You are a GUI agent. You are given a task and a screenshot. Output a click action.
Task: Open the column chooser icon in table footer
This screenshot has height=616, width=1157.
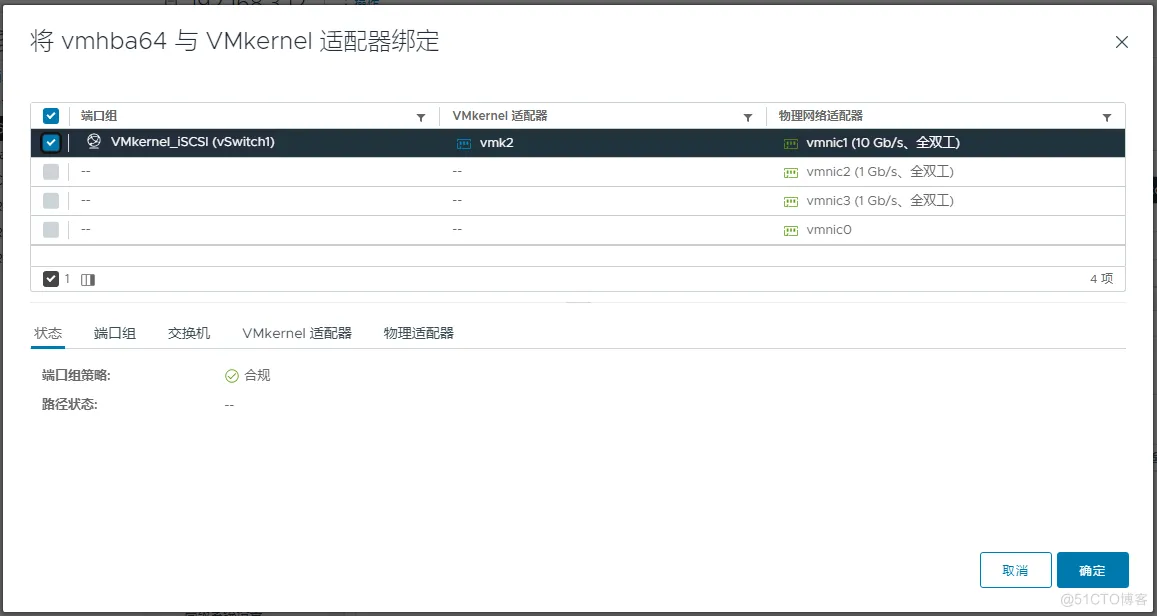click(x=88, y=280)
